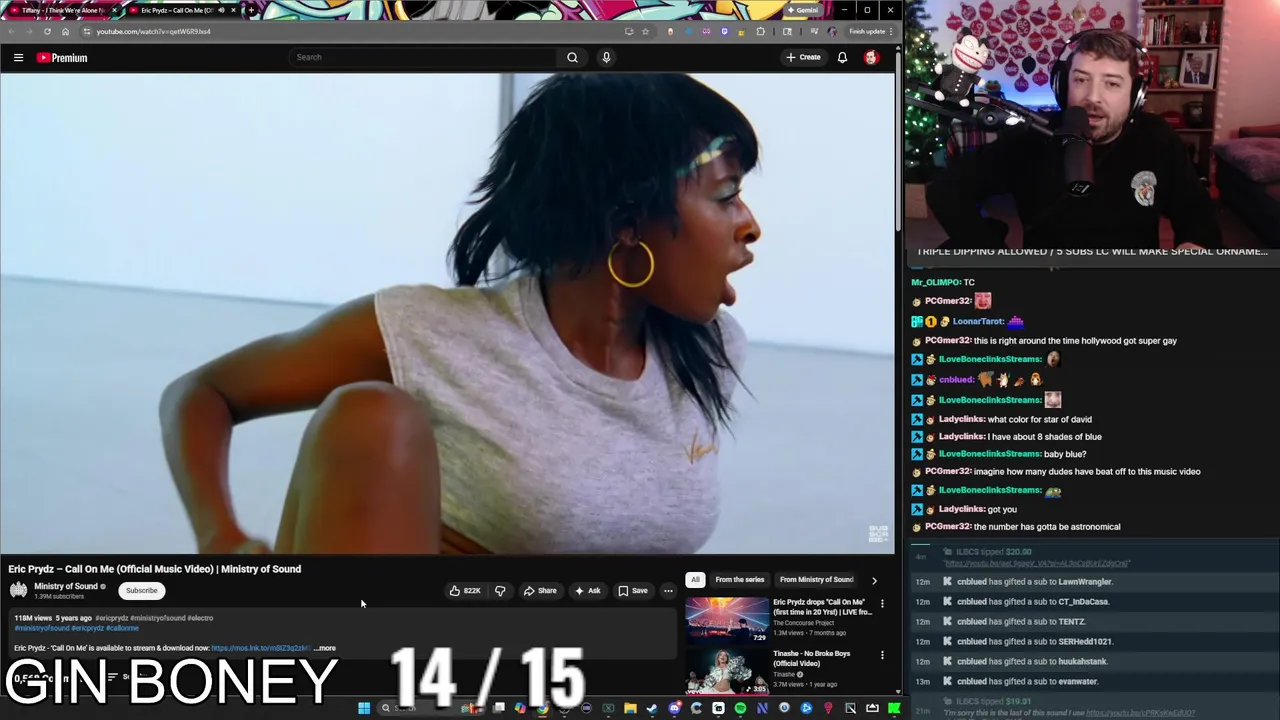The image size is (1280, 720).
Task: Click the '118M views 5 years ago' text
Action: tap(53, 618)
